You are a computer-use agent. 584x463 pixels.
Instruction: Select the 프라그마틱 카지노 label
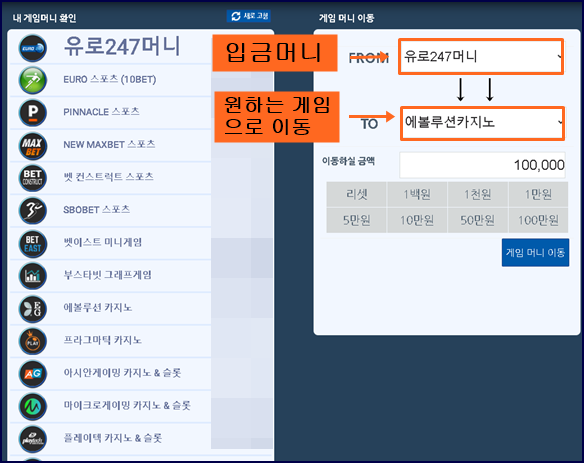[102, 340]
